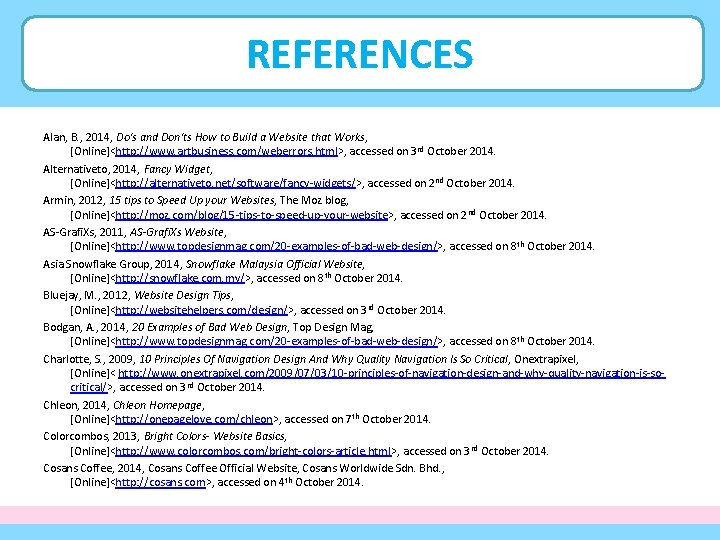Click 'Cosans Worldwide Sdn. Bhd.' text

coord(372,468)
